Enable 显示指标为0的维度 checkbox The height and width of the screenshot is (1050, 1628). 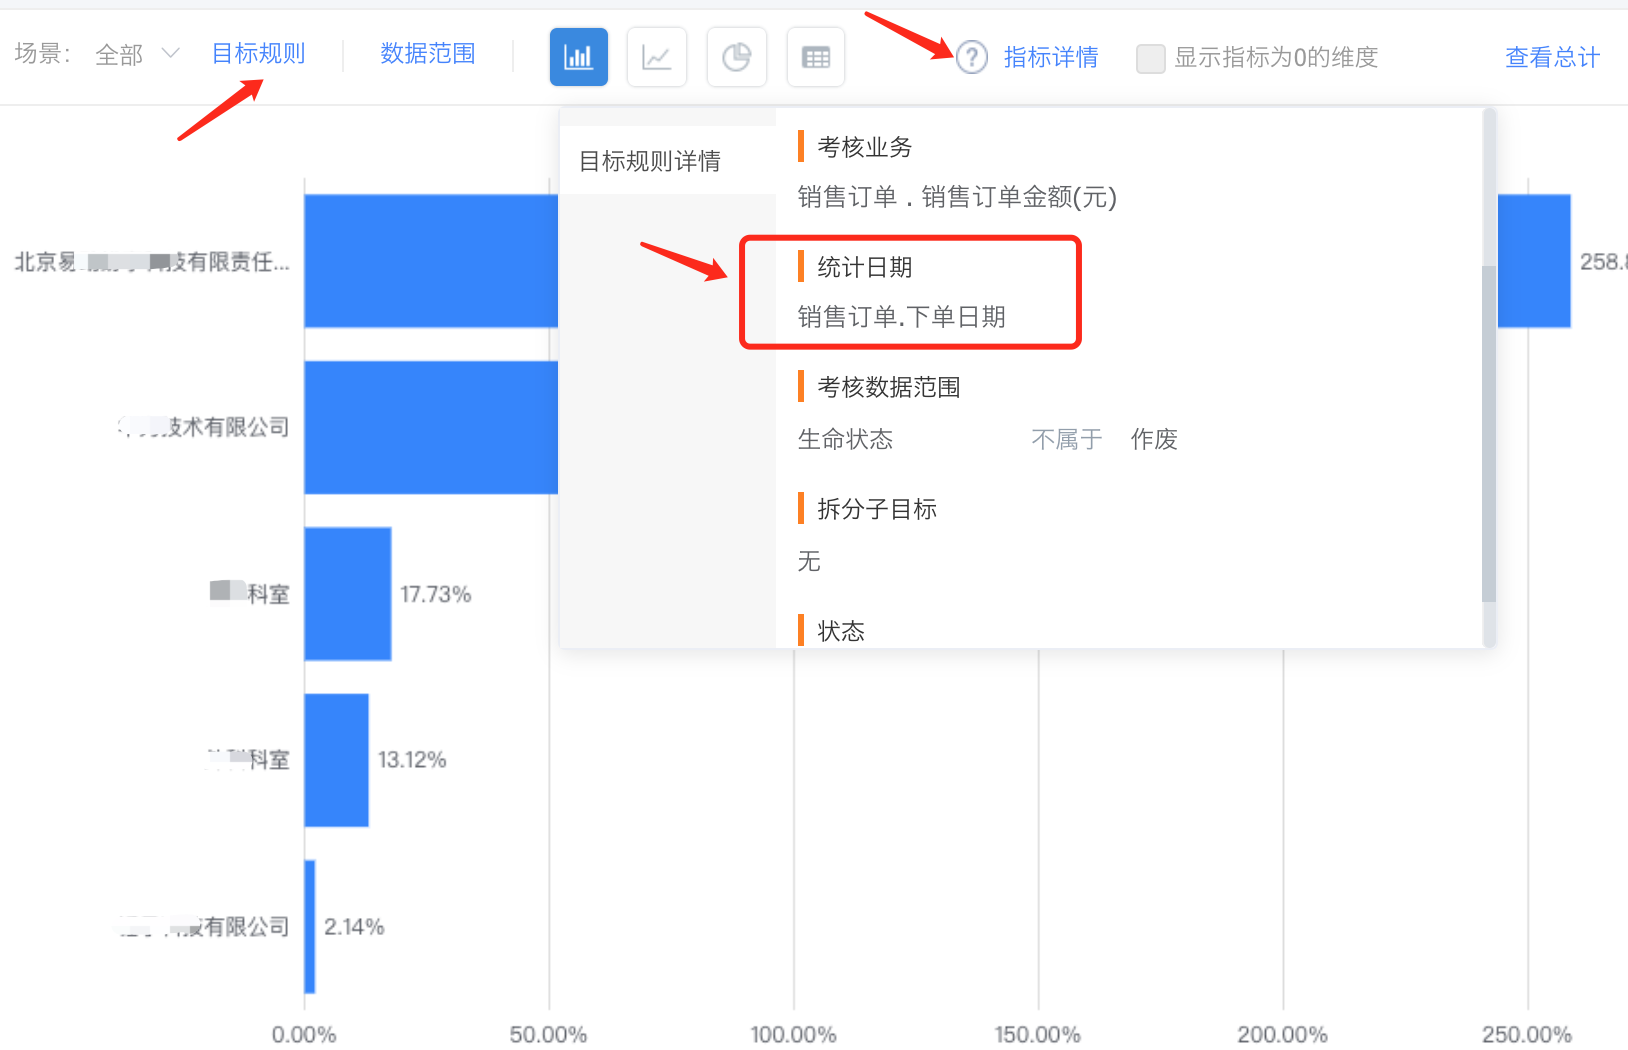coord(1150,58)
